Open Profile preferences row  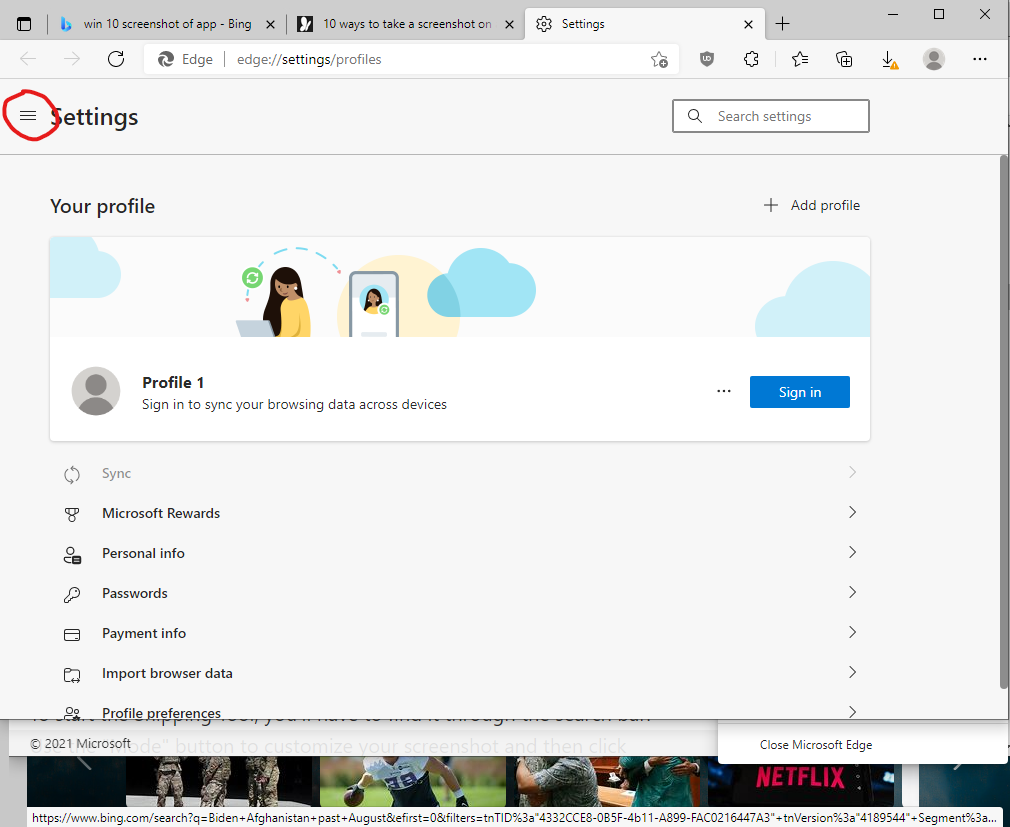[x=460, y=708]
